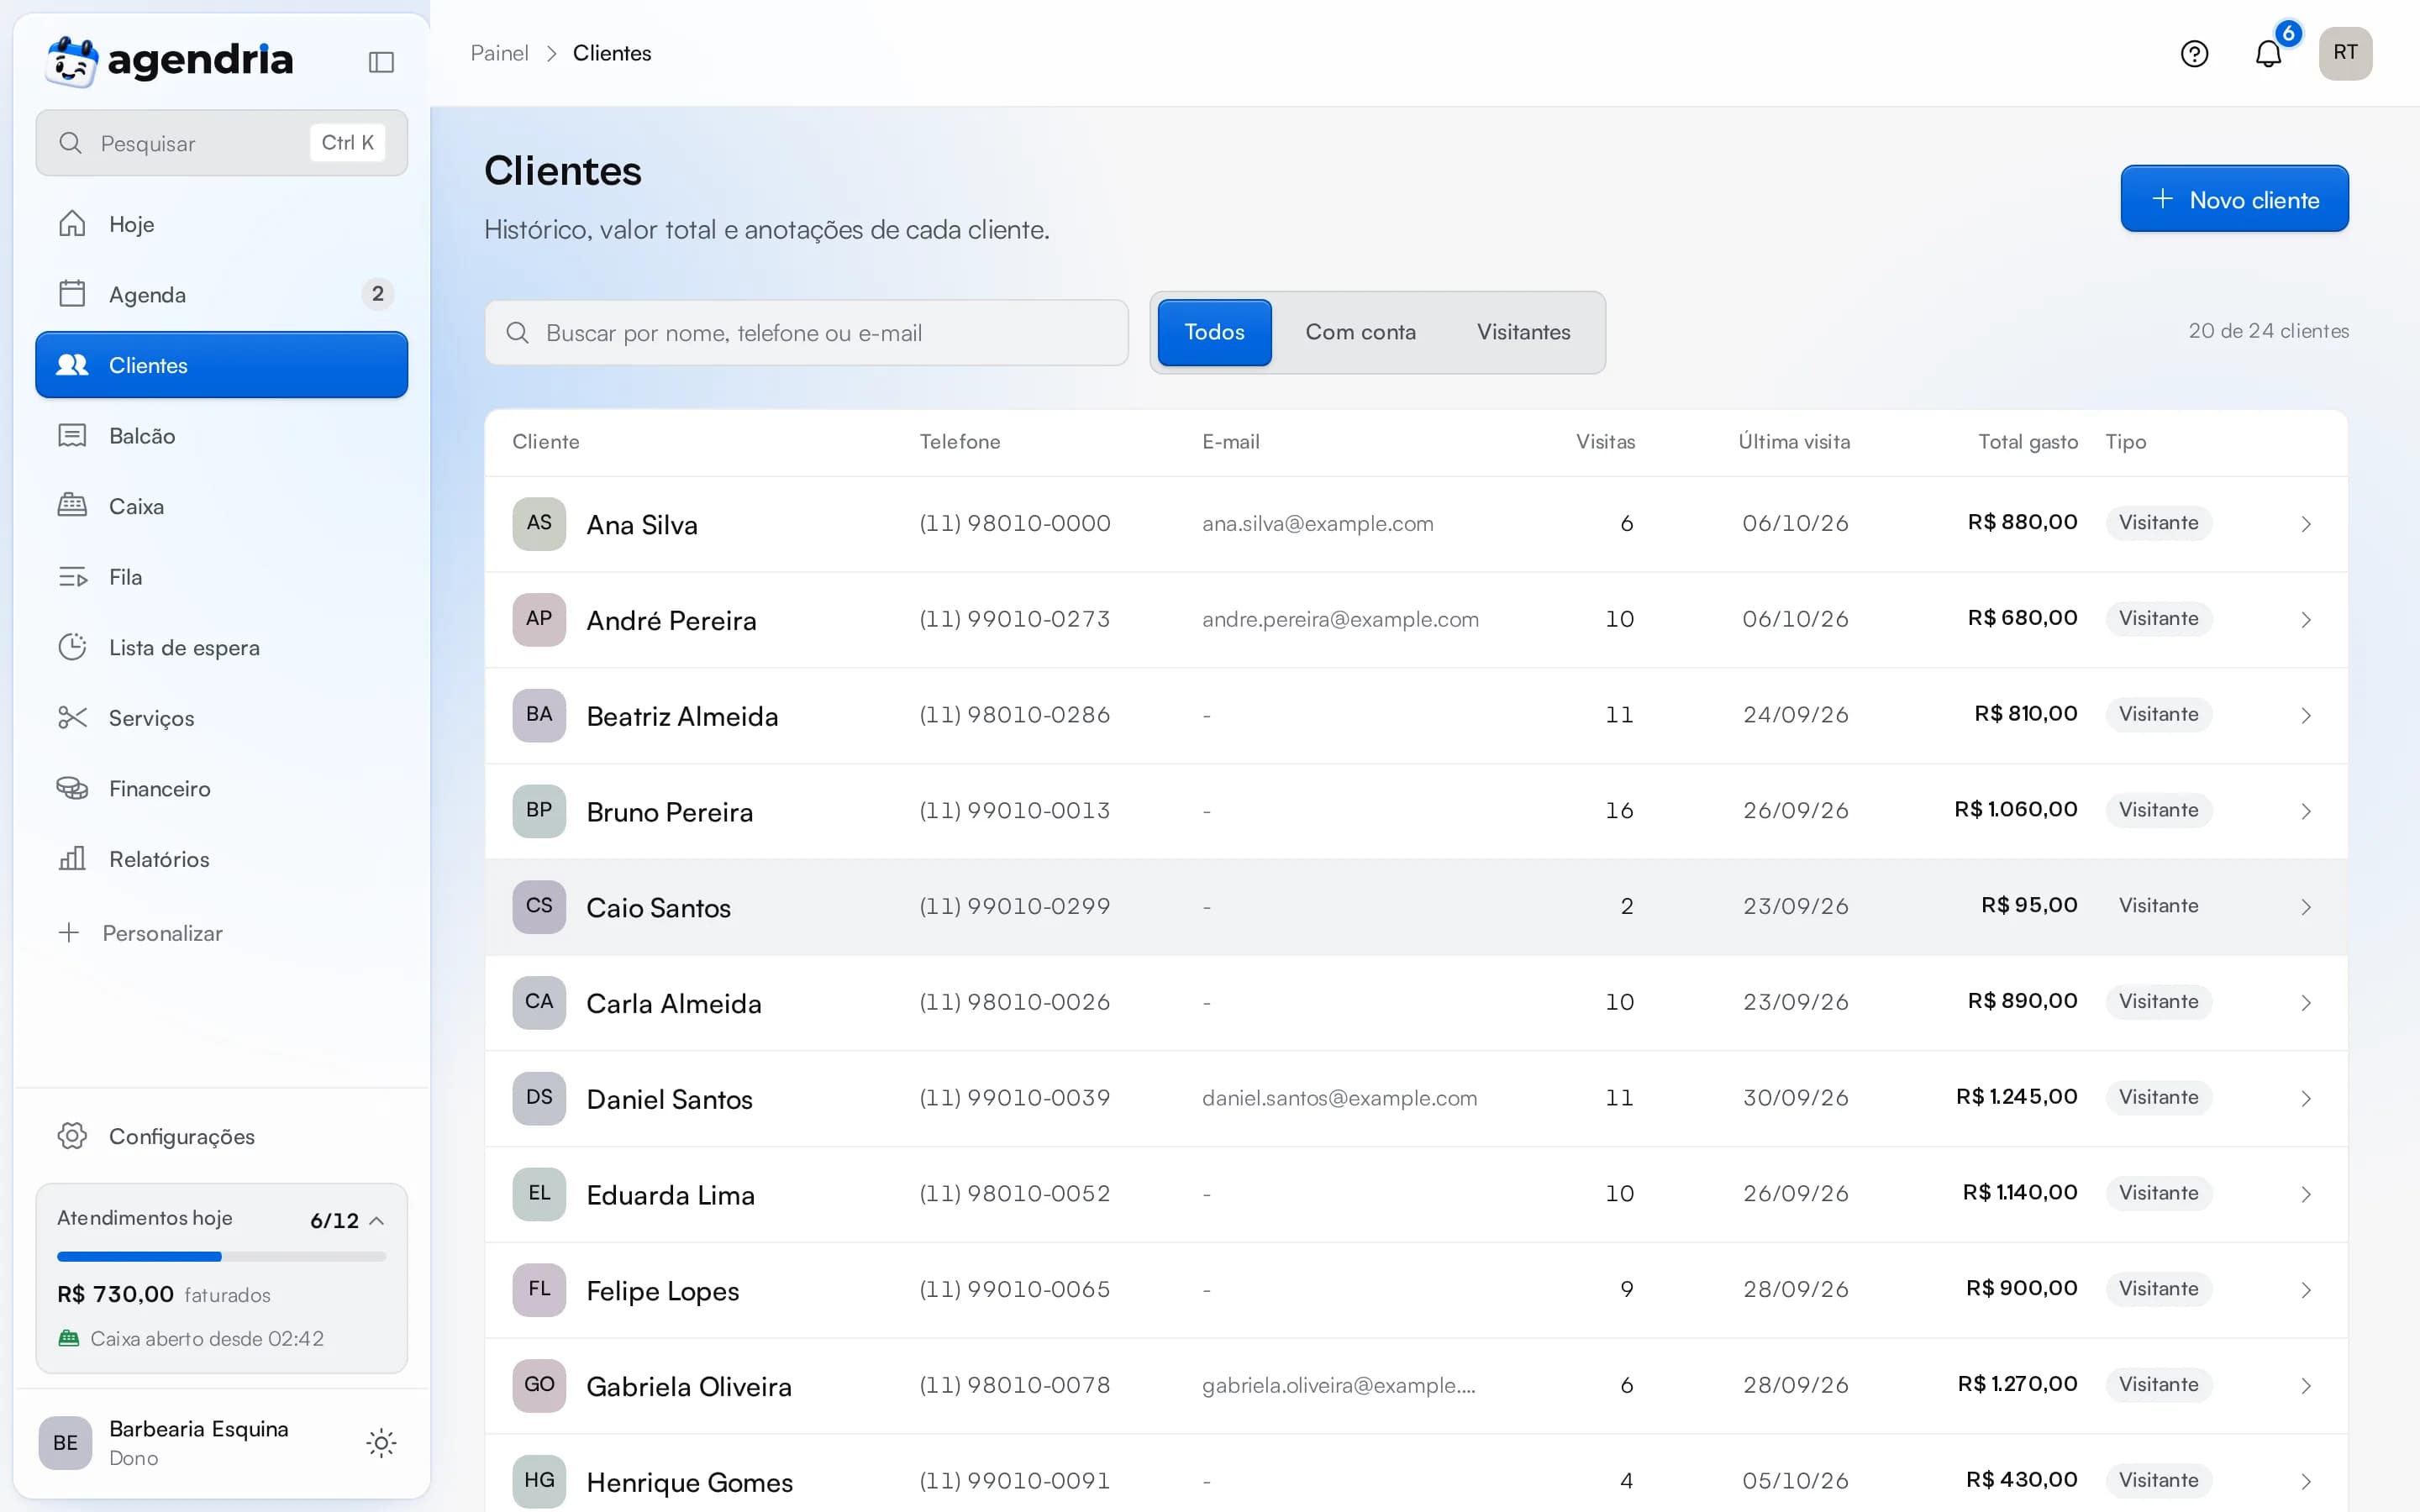2420x1512 pixels.
Task: Open notifications bell with badge 6
Action: point(2268,54)
